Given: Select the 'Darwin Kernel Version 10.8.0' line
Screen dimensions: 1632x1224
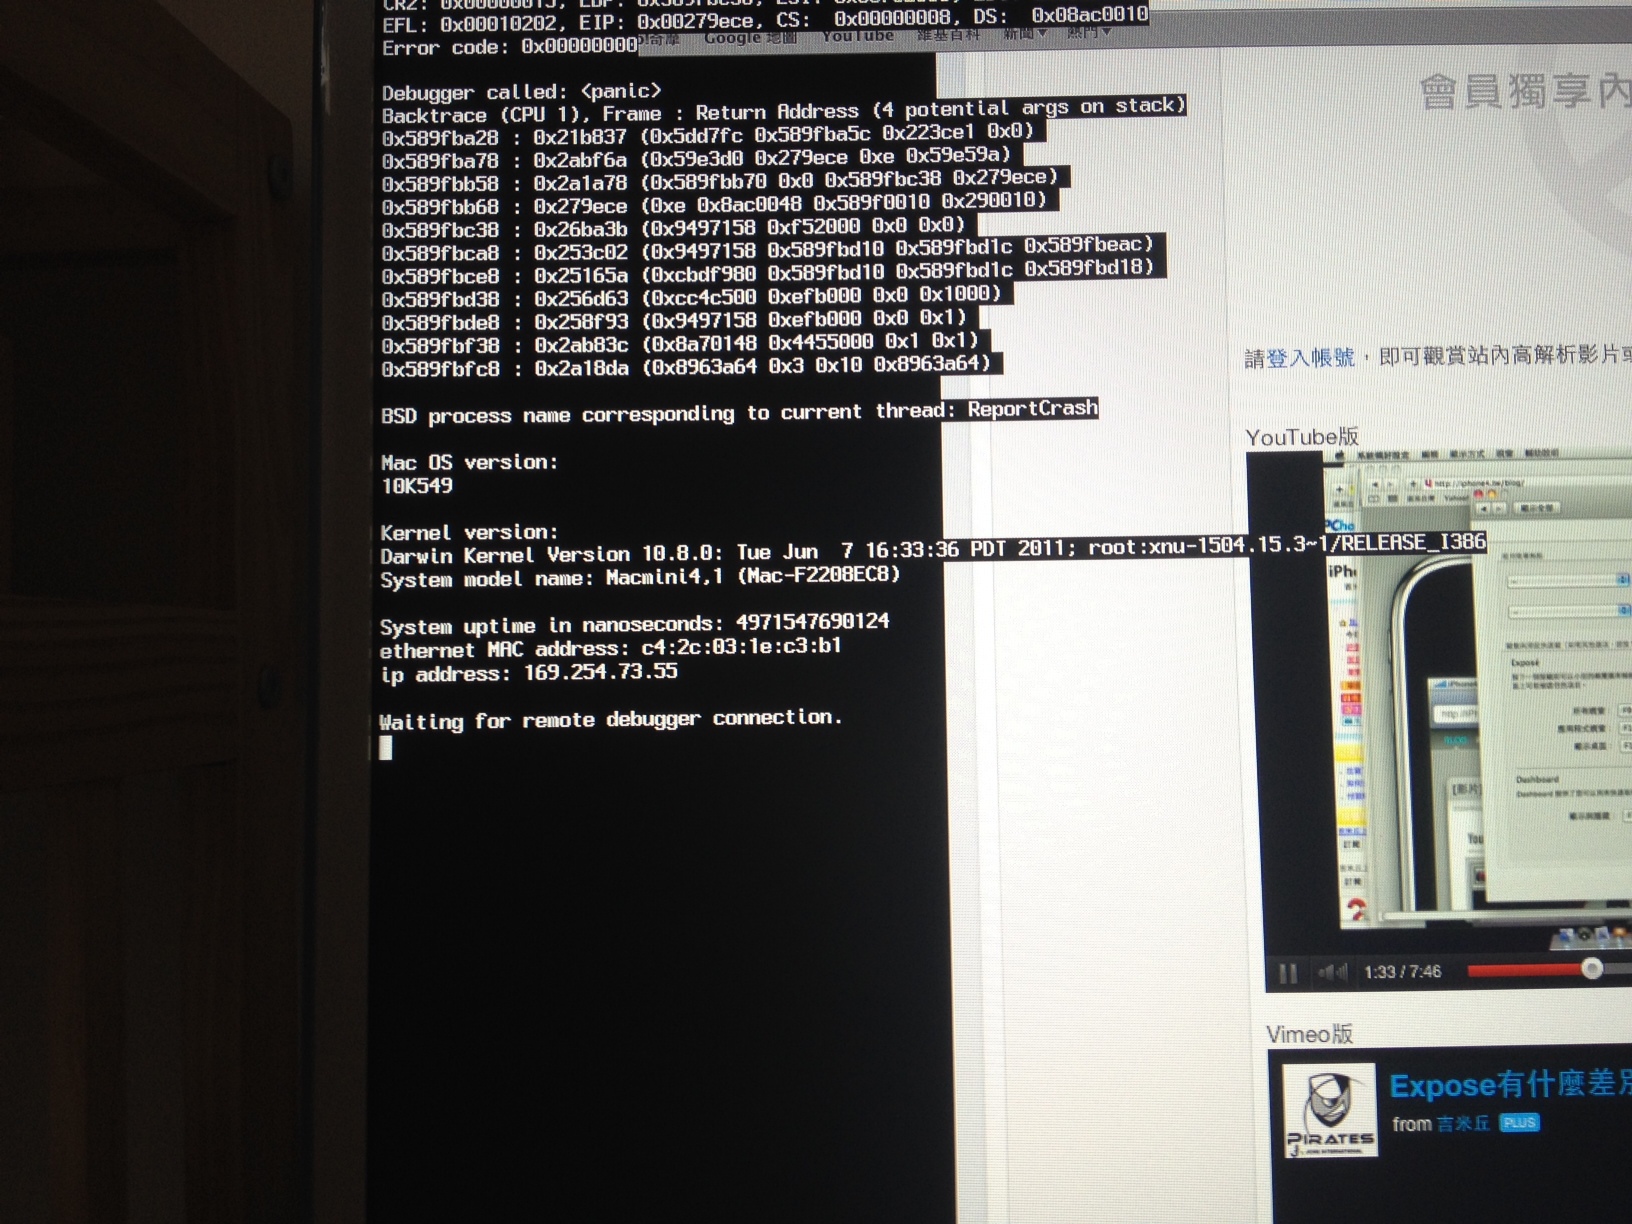Looking at the screenshot, I should click(x=932, y=550).
